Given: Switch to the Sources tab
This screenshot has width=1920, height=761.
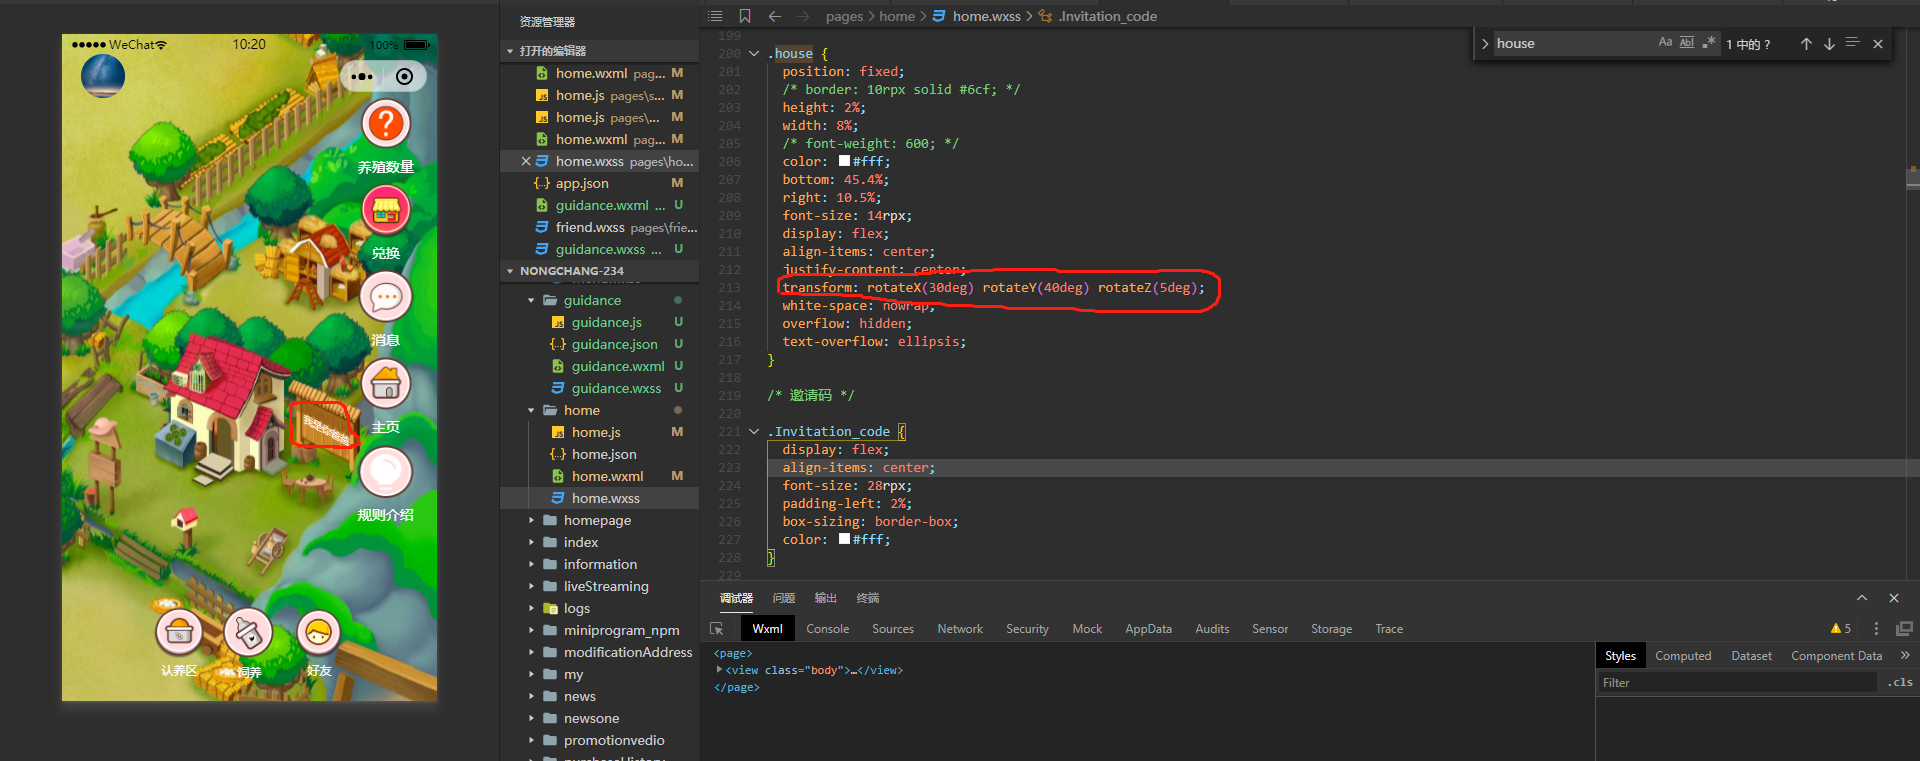Looking at the screenshot, I should (x=893, y=629).
